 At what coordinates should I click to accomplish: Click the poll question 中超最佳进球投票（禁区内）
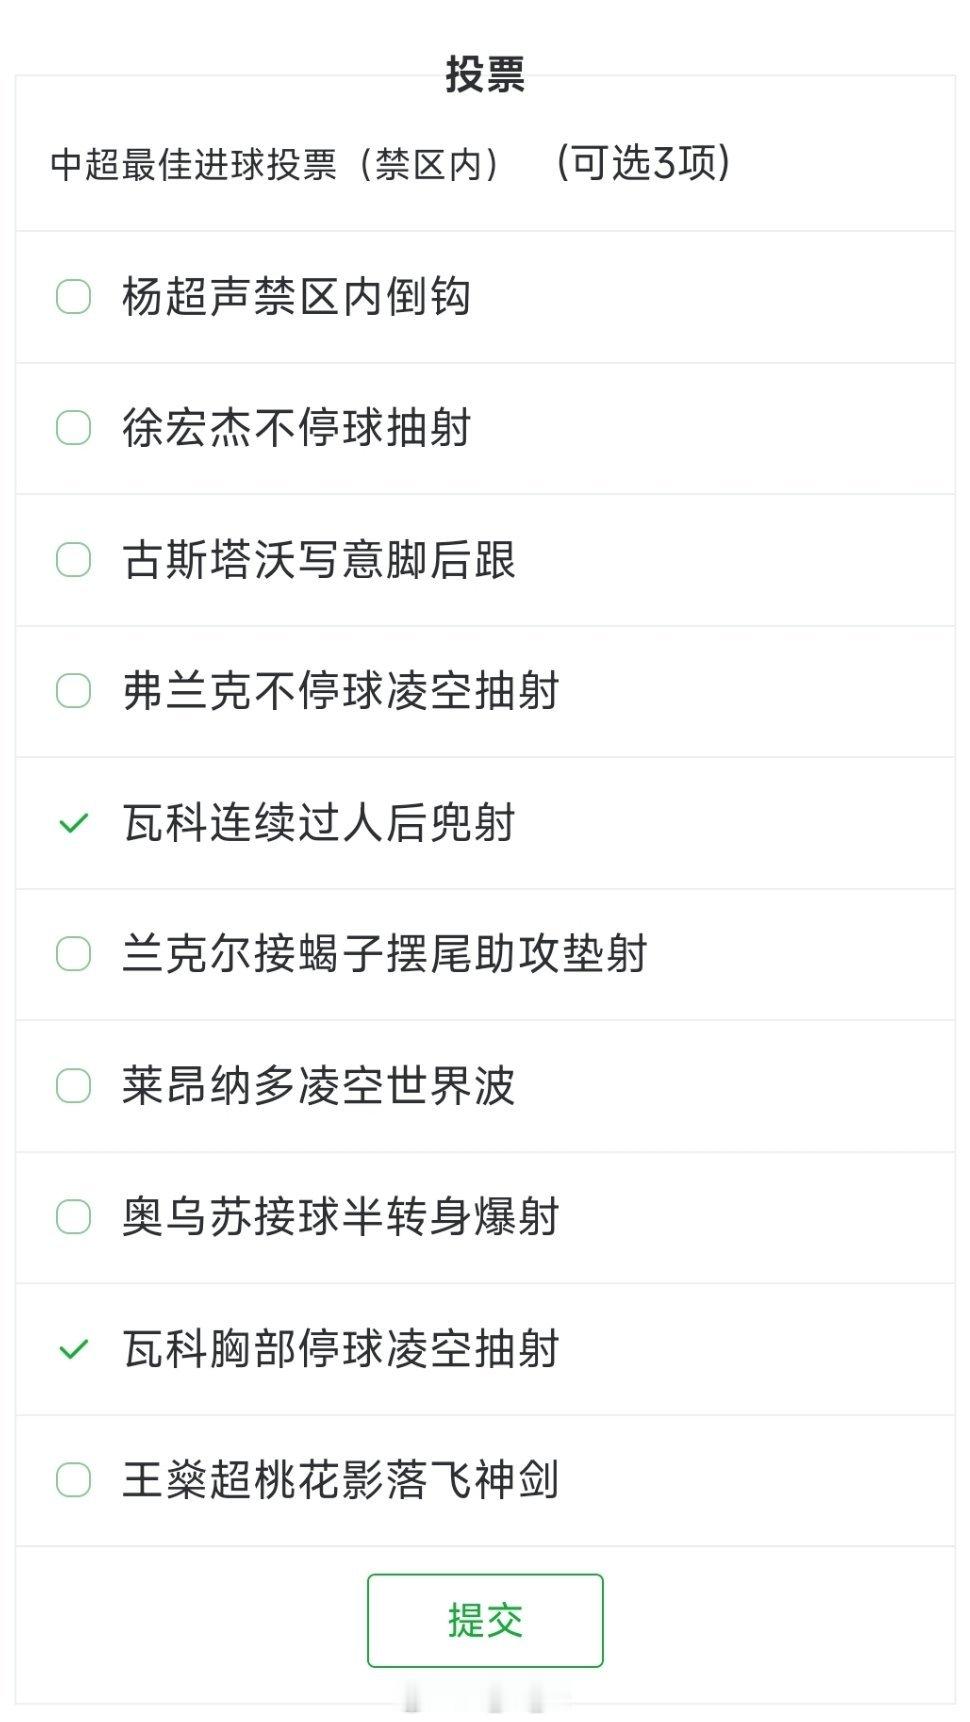point(276,165)
